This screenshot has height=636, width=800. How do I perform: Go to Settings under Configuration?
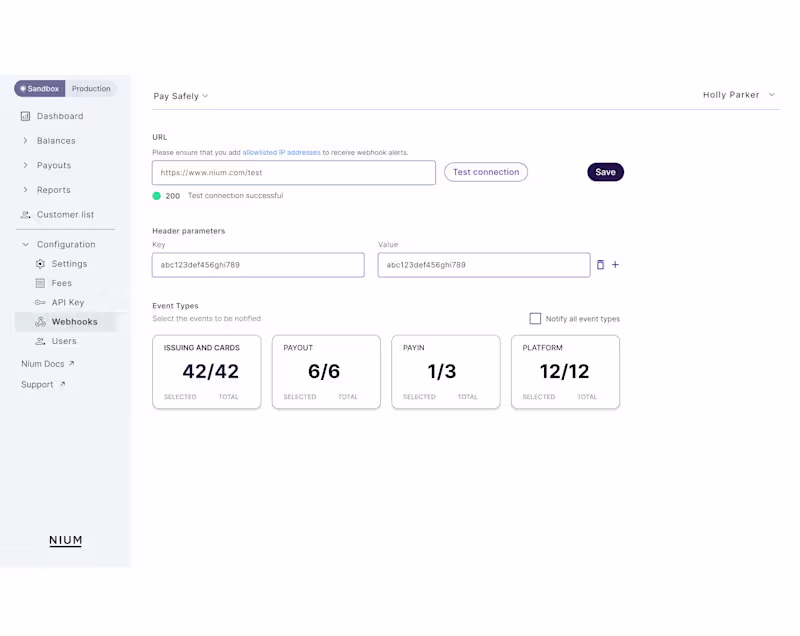tap(69, 264)
